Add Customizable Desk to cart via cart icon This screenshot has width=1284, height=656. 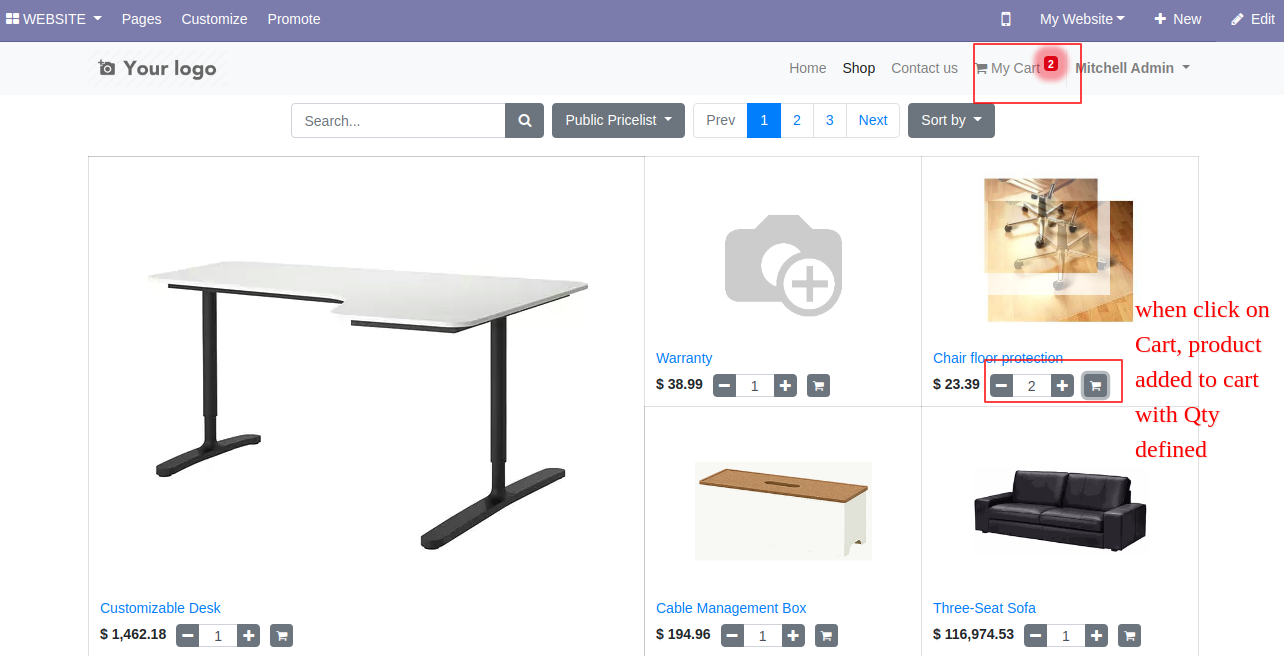(x=281, y=635)
